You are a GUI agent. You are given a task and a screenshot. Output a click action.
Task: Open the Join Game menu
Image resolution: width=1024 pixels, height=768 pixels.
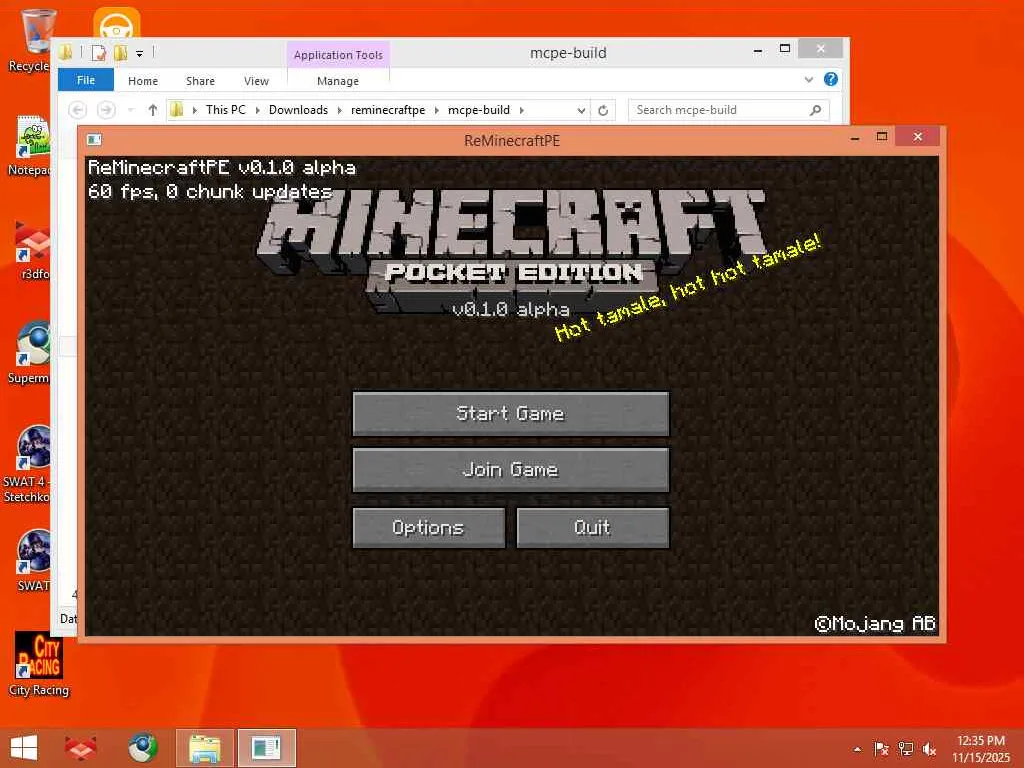click(511, 470)
